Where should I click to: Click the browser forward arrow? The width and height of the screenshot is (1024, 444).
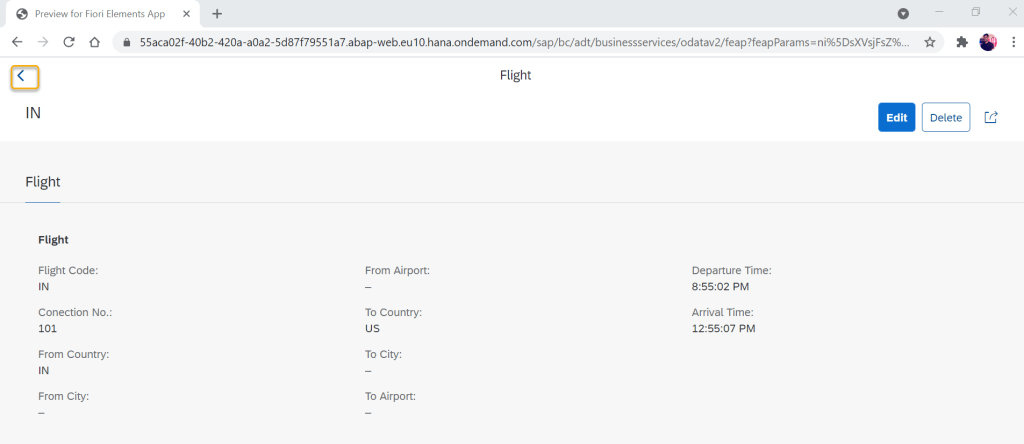click(x=43, y=42)
